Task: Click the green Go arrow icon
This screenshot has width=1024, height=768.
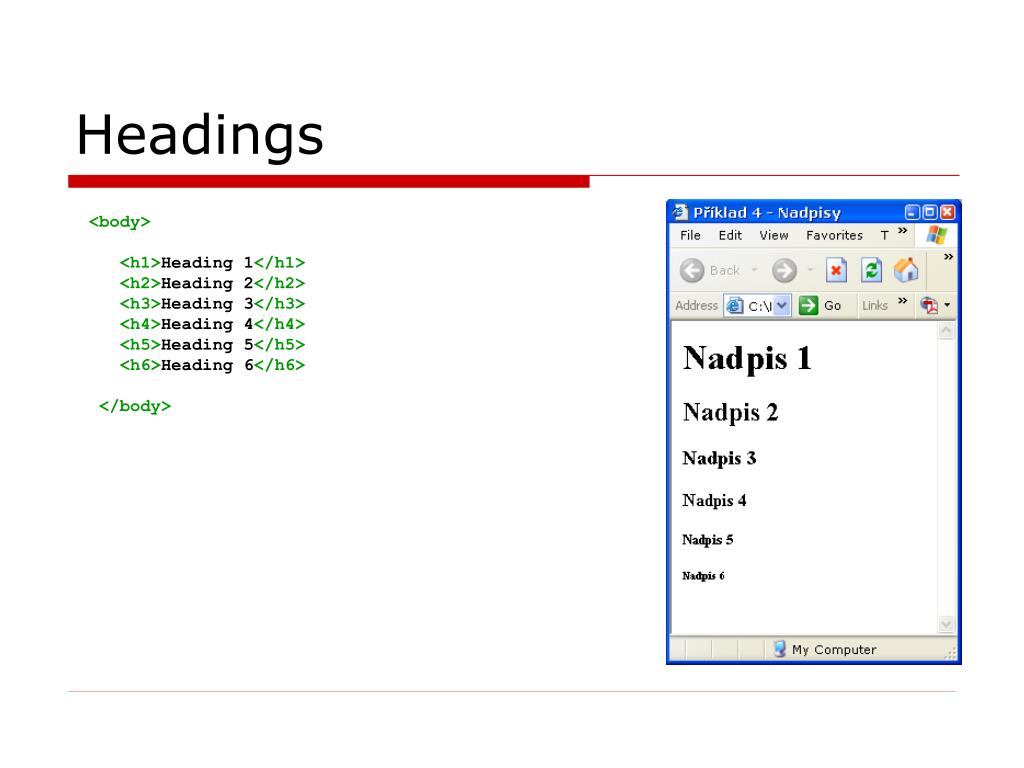Action: [808, 305]
